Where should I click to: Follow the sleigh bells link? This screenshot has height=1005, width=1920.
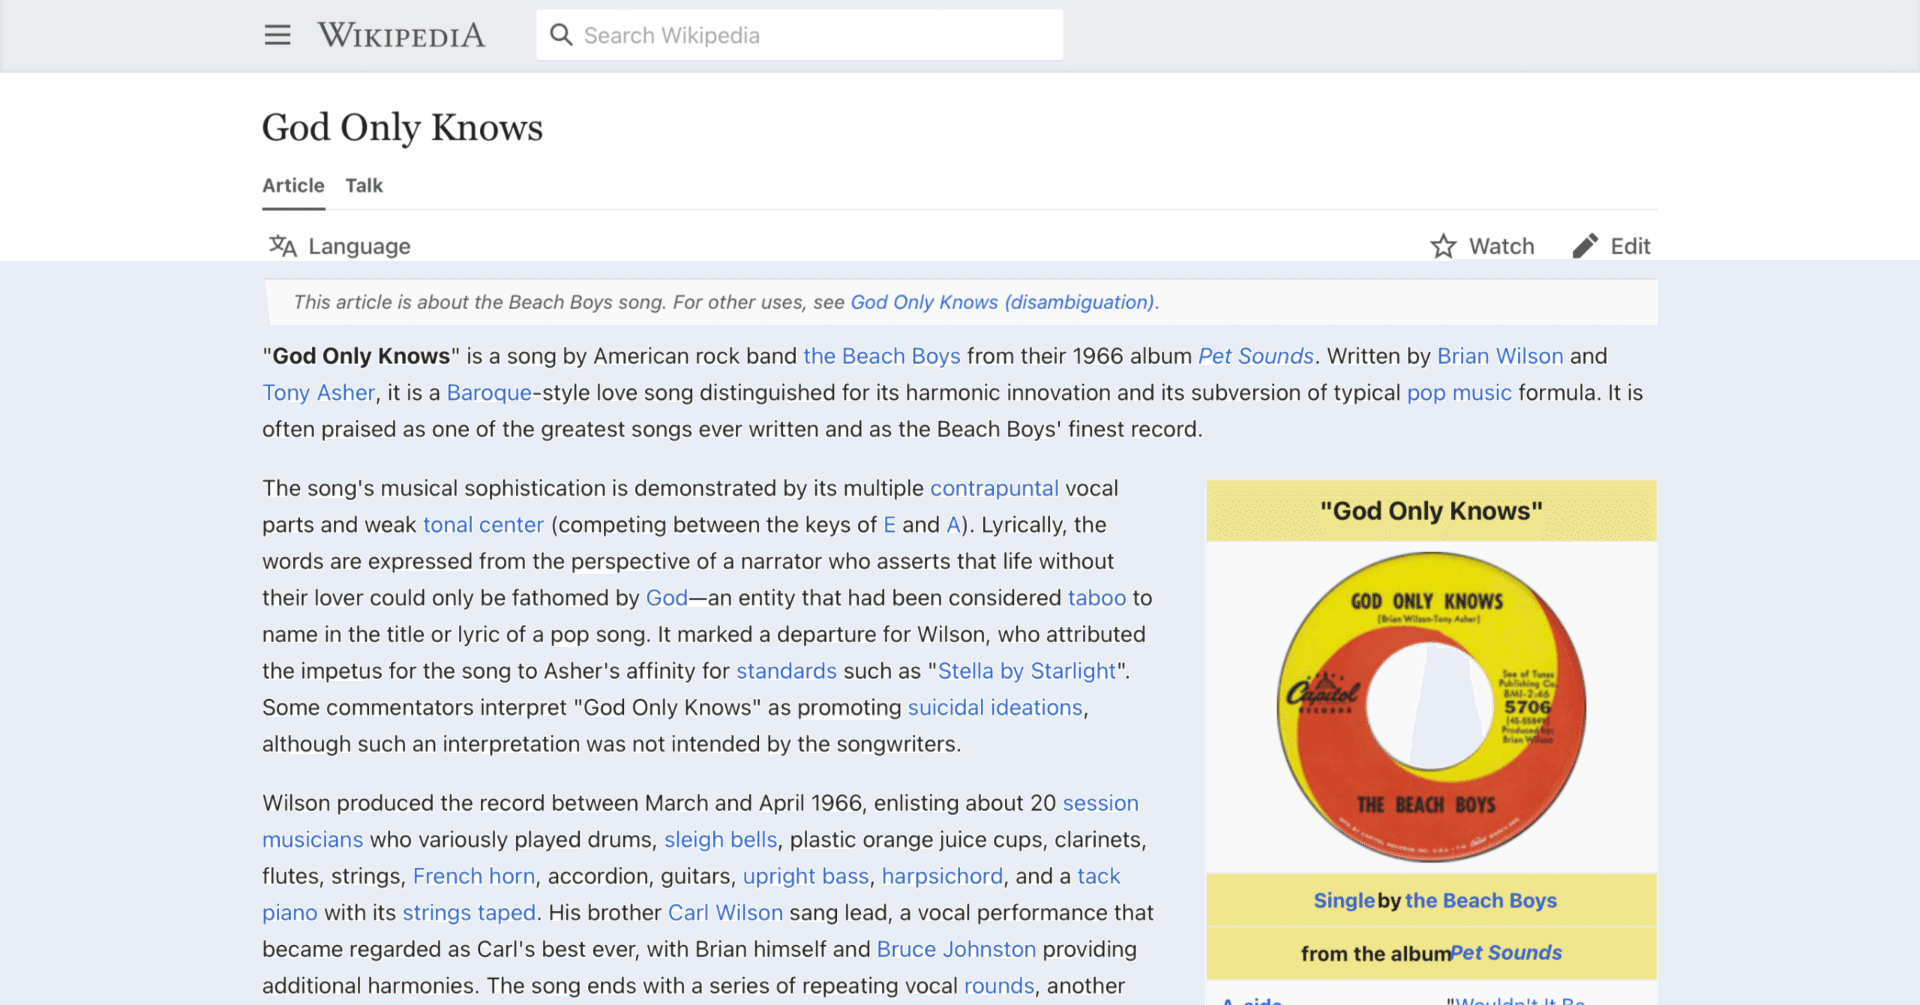720,840
